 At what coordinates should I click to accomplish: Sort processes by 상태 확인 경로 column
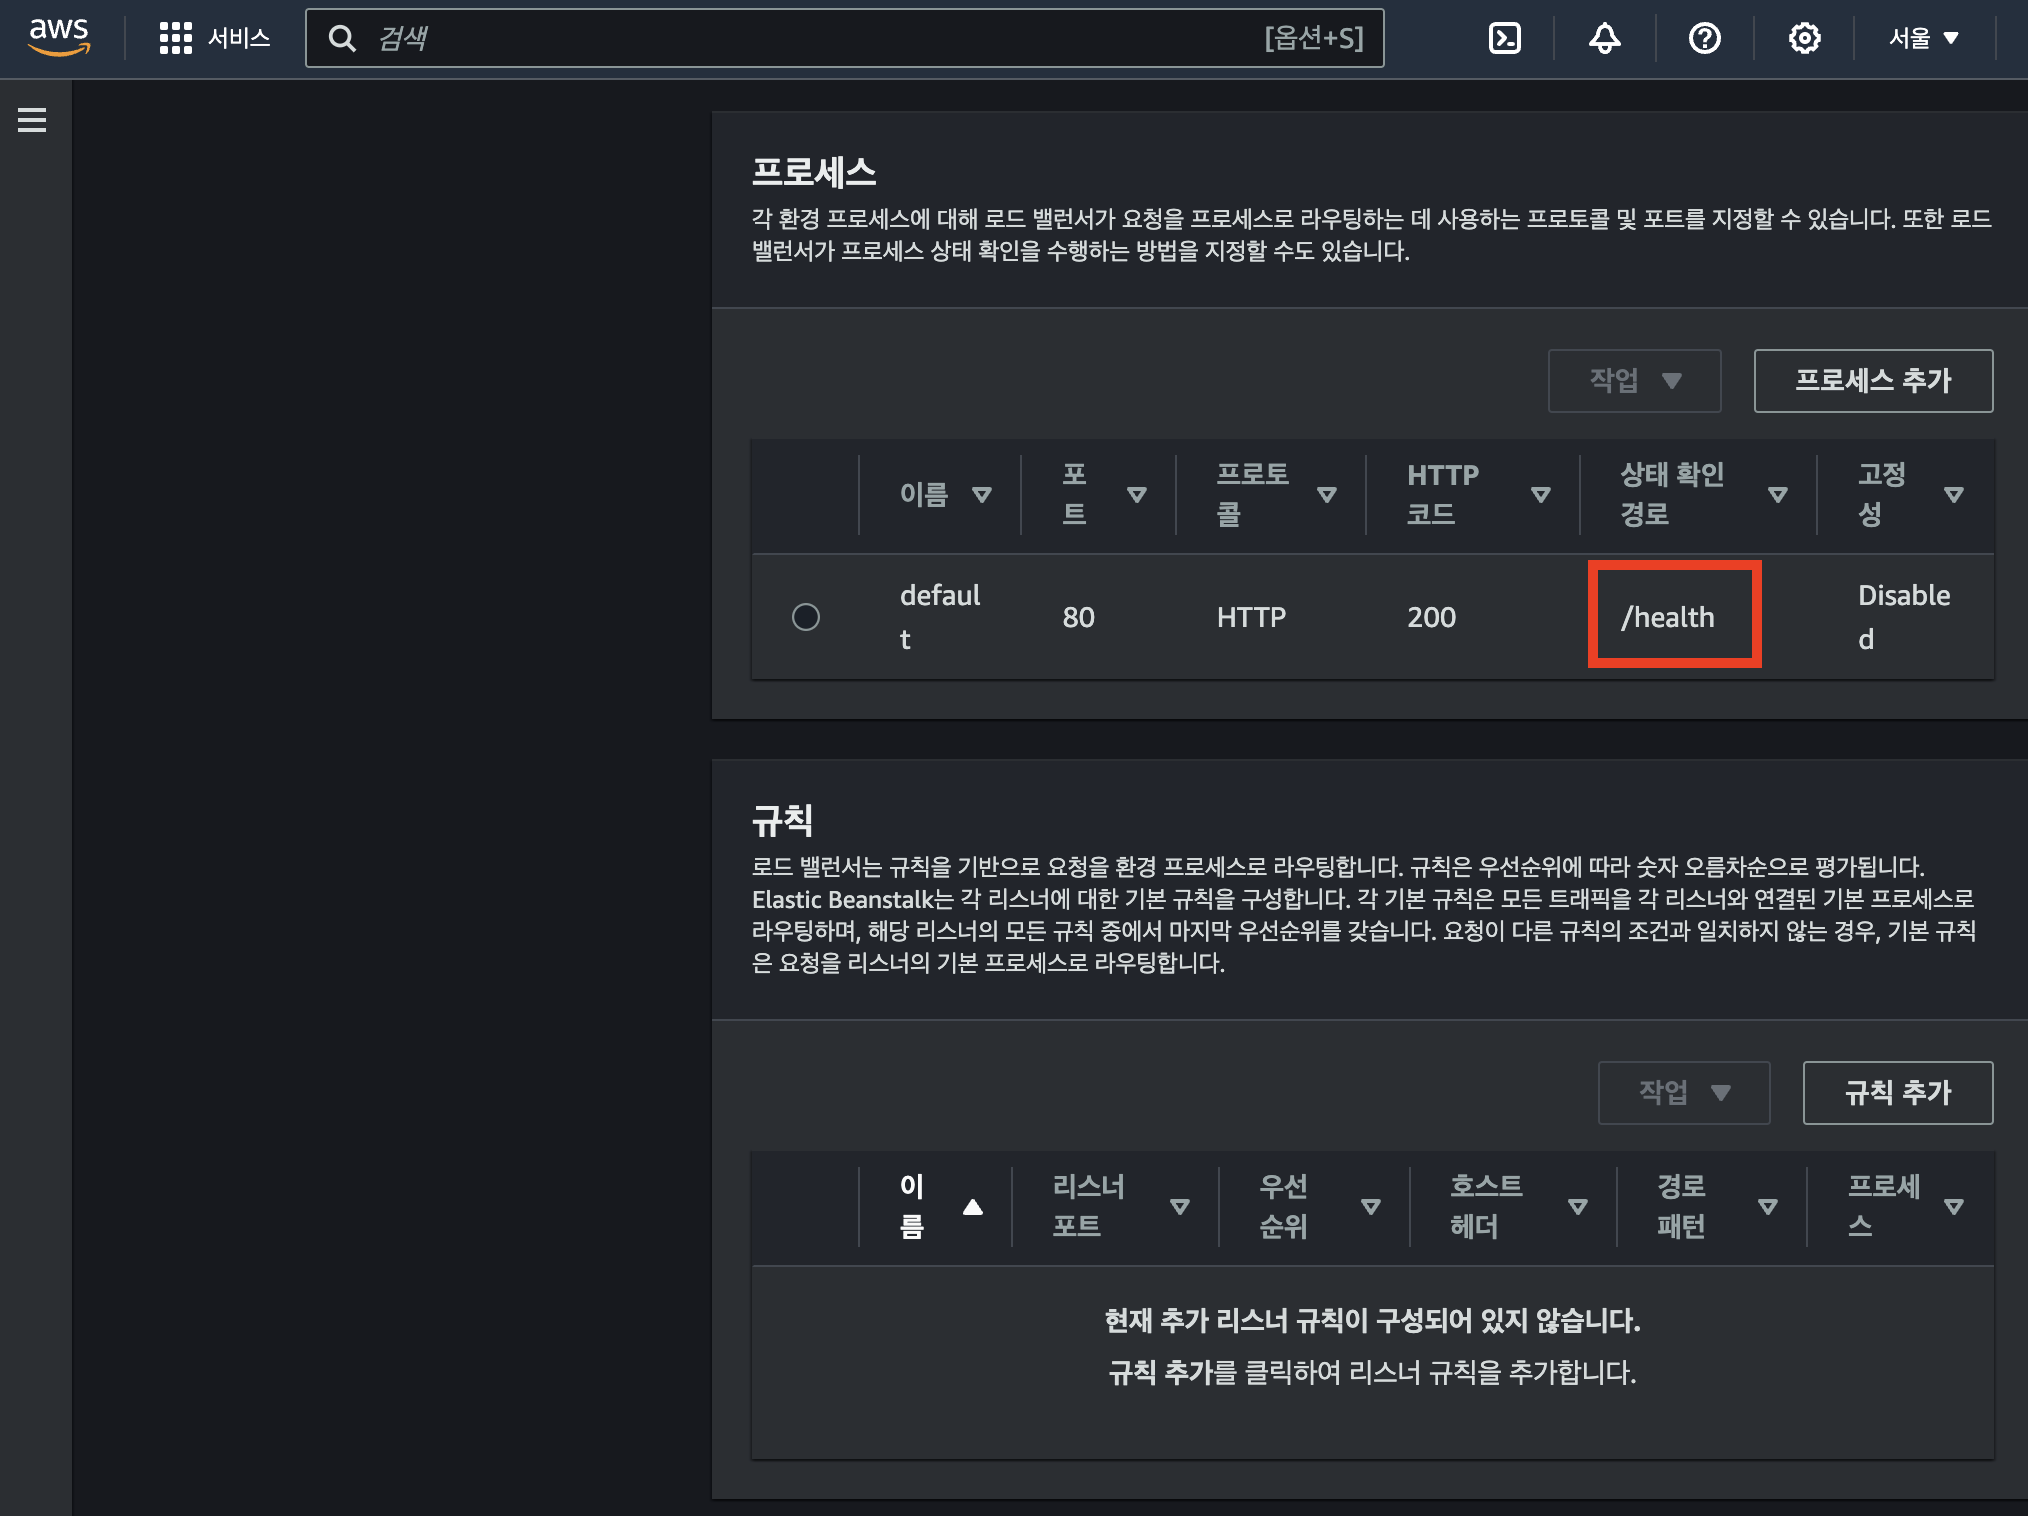1778,495
